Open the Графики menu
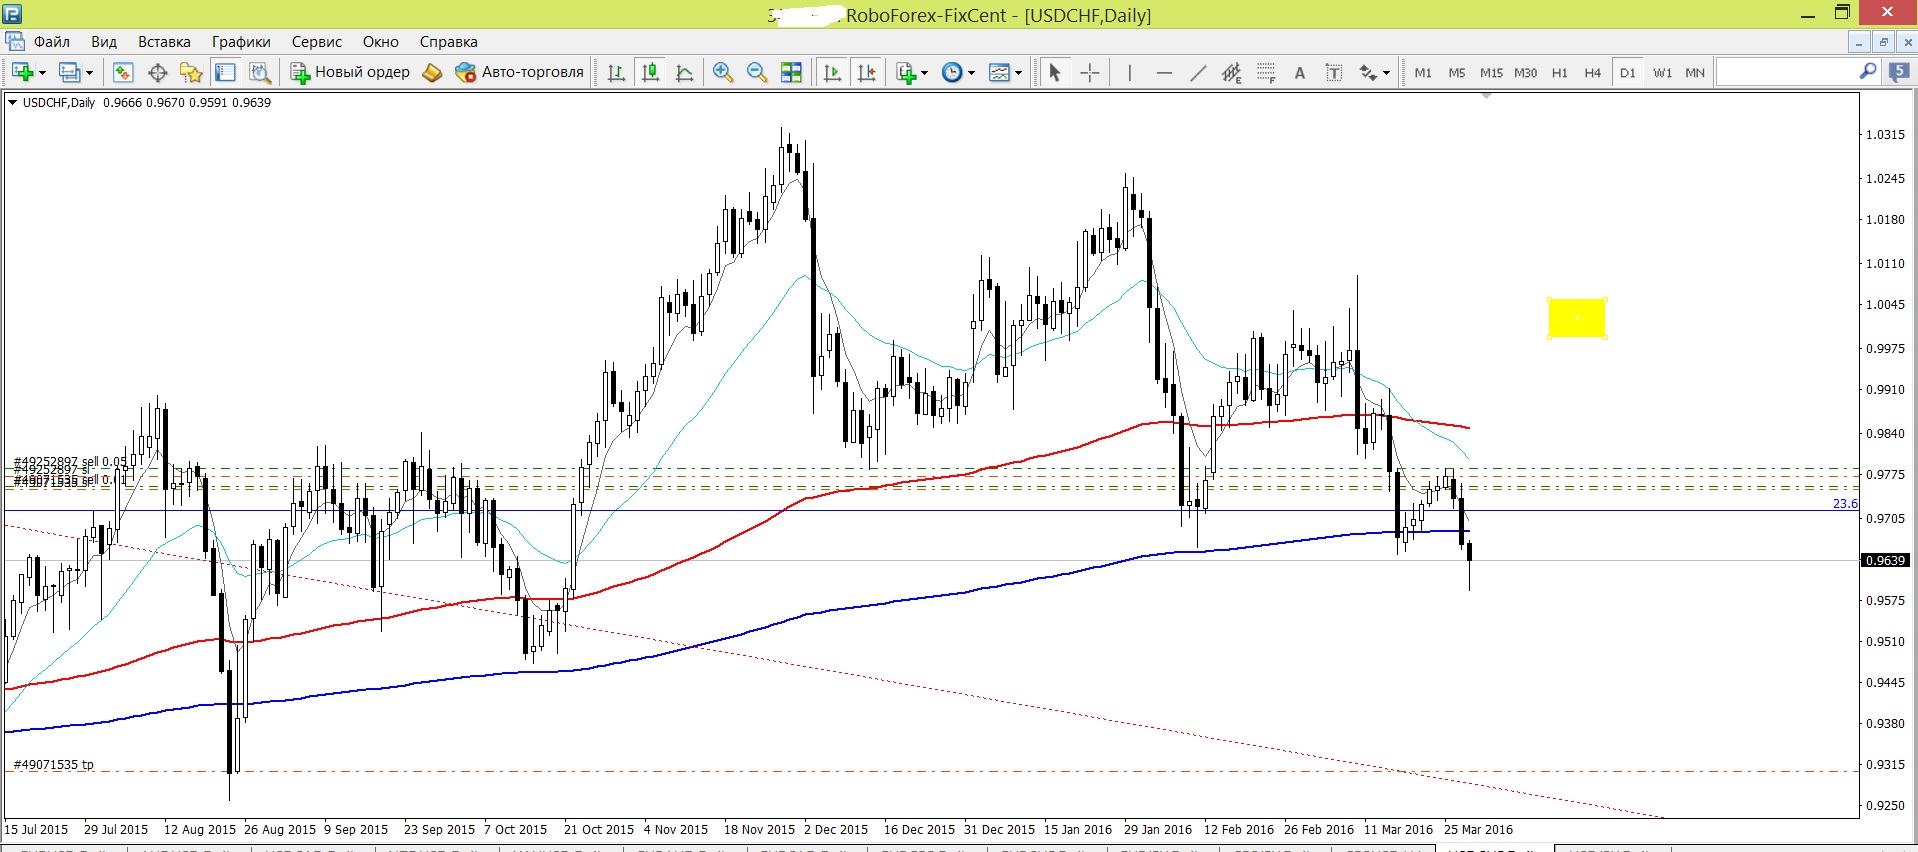The image size is (1918, 852). point(241,42)
